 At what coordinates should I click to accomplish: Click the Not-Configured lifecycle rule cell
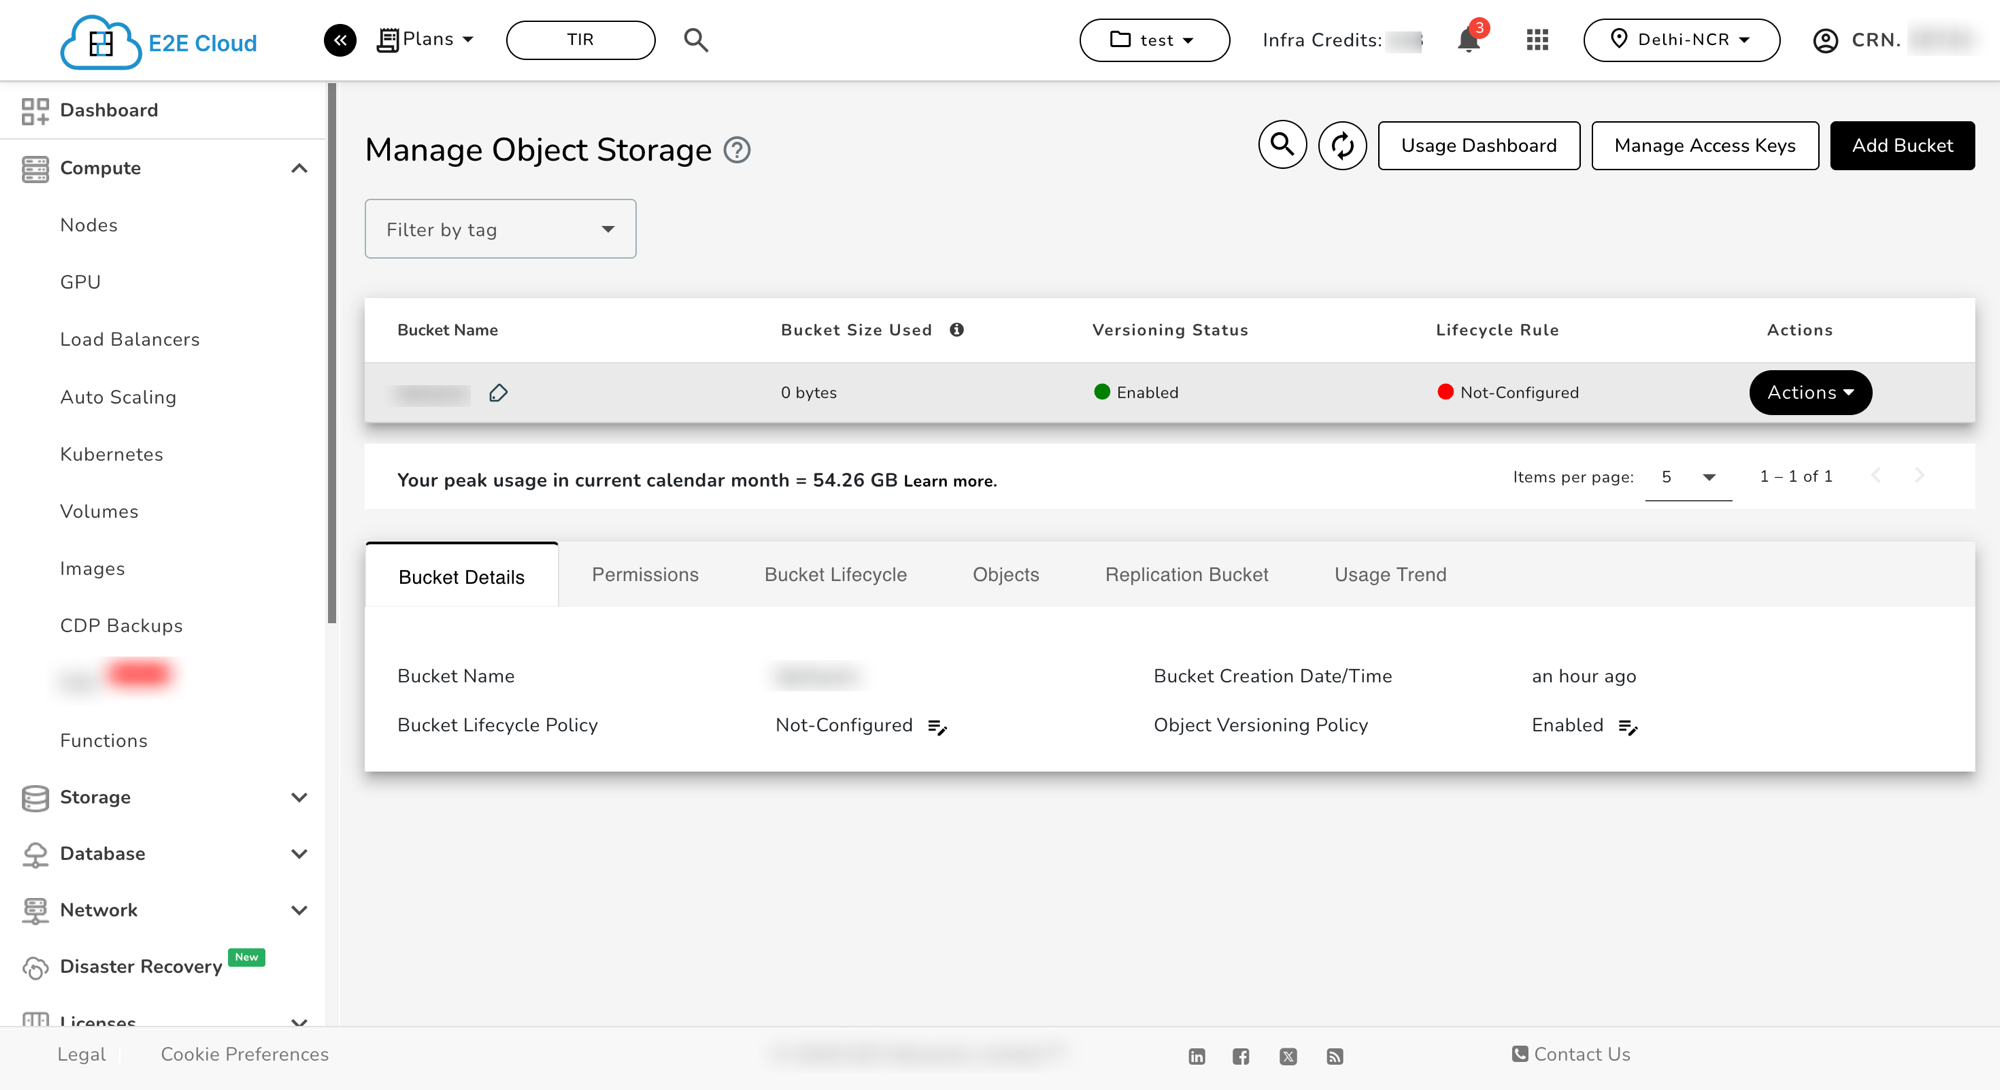1508,393
